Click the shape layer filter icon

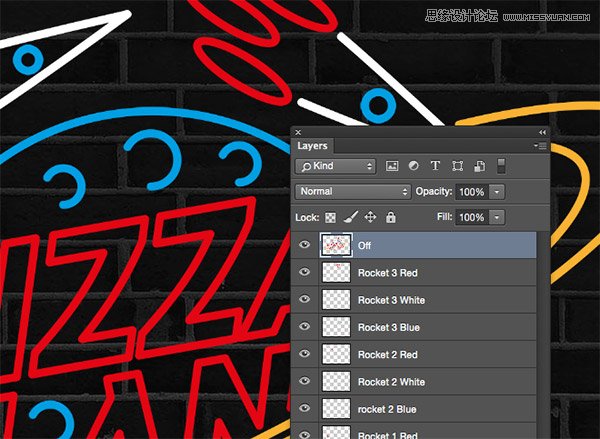click(457, 166)
